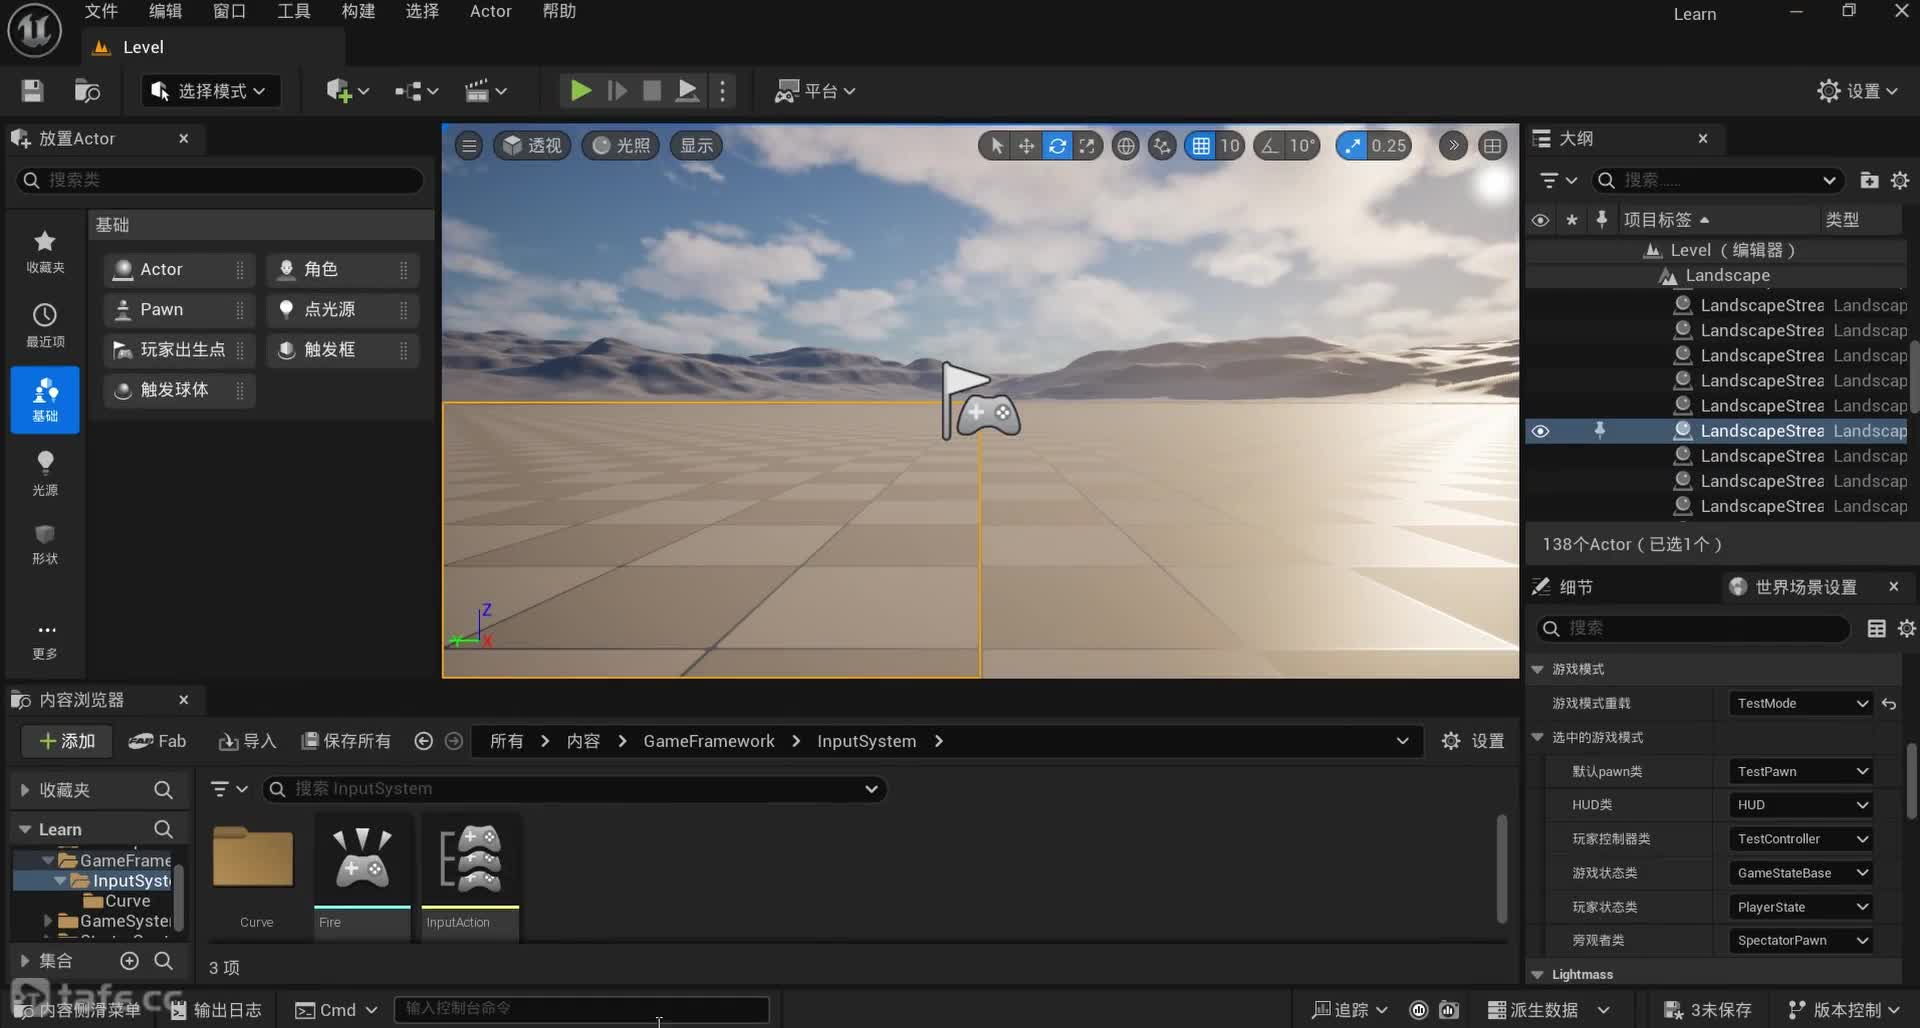The width and height of the screenshot is (1920, 1028).
Task: Click the console command input field
Action: [x=580, y=1009]
